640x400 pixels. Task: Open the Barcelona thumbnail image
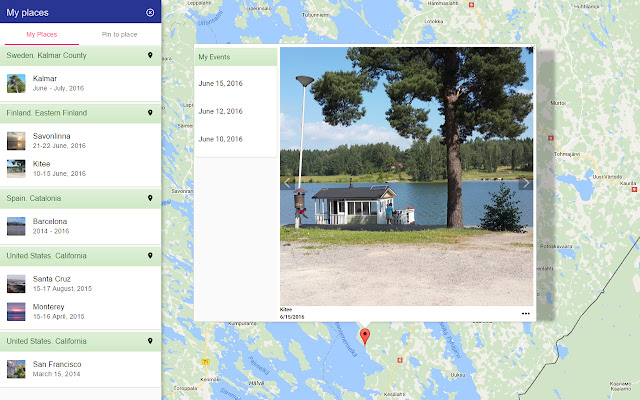point(16,226)
